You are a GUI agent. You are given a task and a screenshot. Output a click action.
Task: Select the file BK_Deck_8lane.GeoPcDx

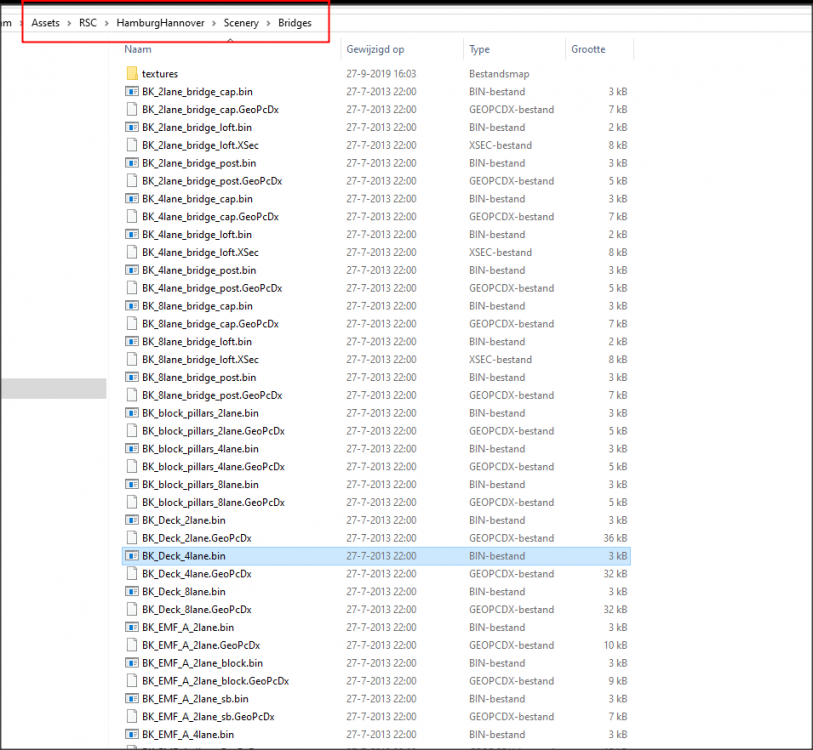[197, 610]
